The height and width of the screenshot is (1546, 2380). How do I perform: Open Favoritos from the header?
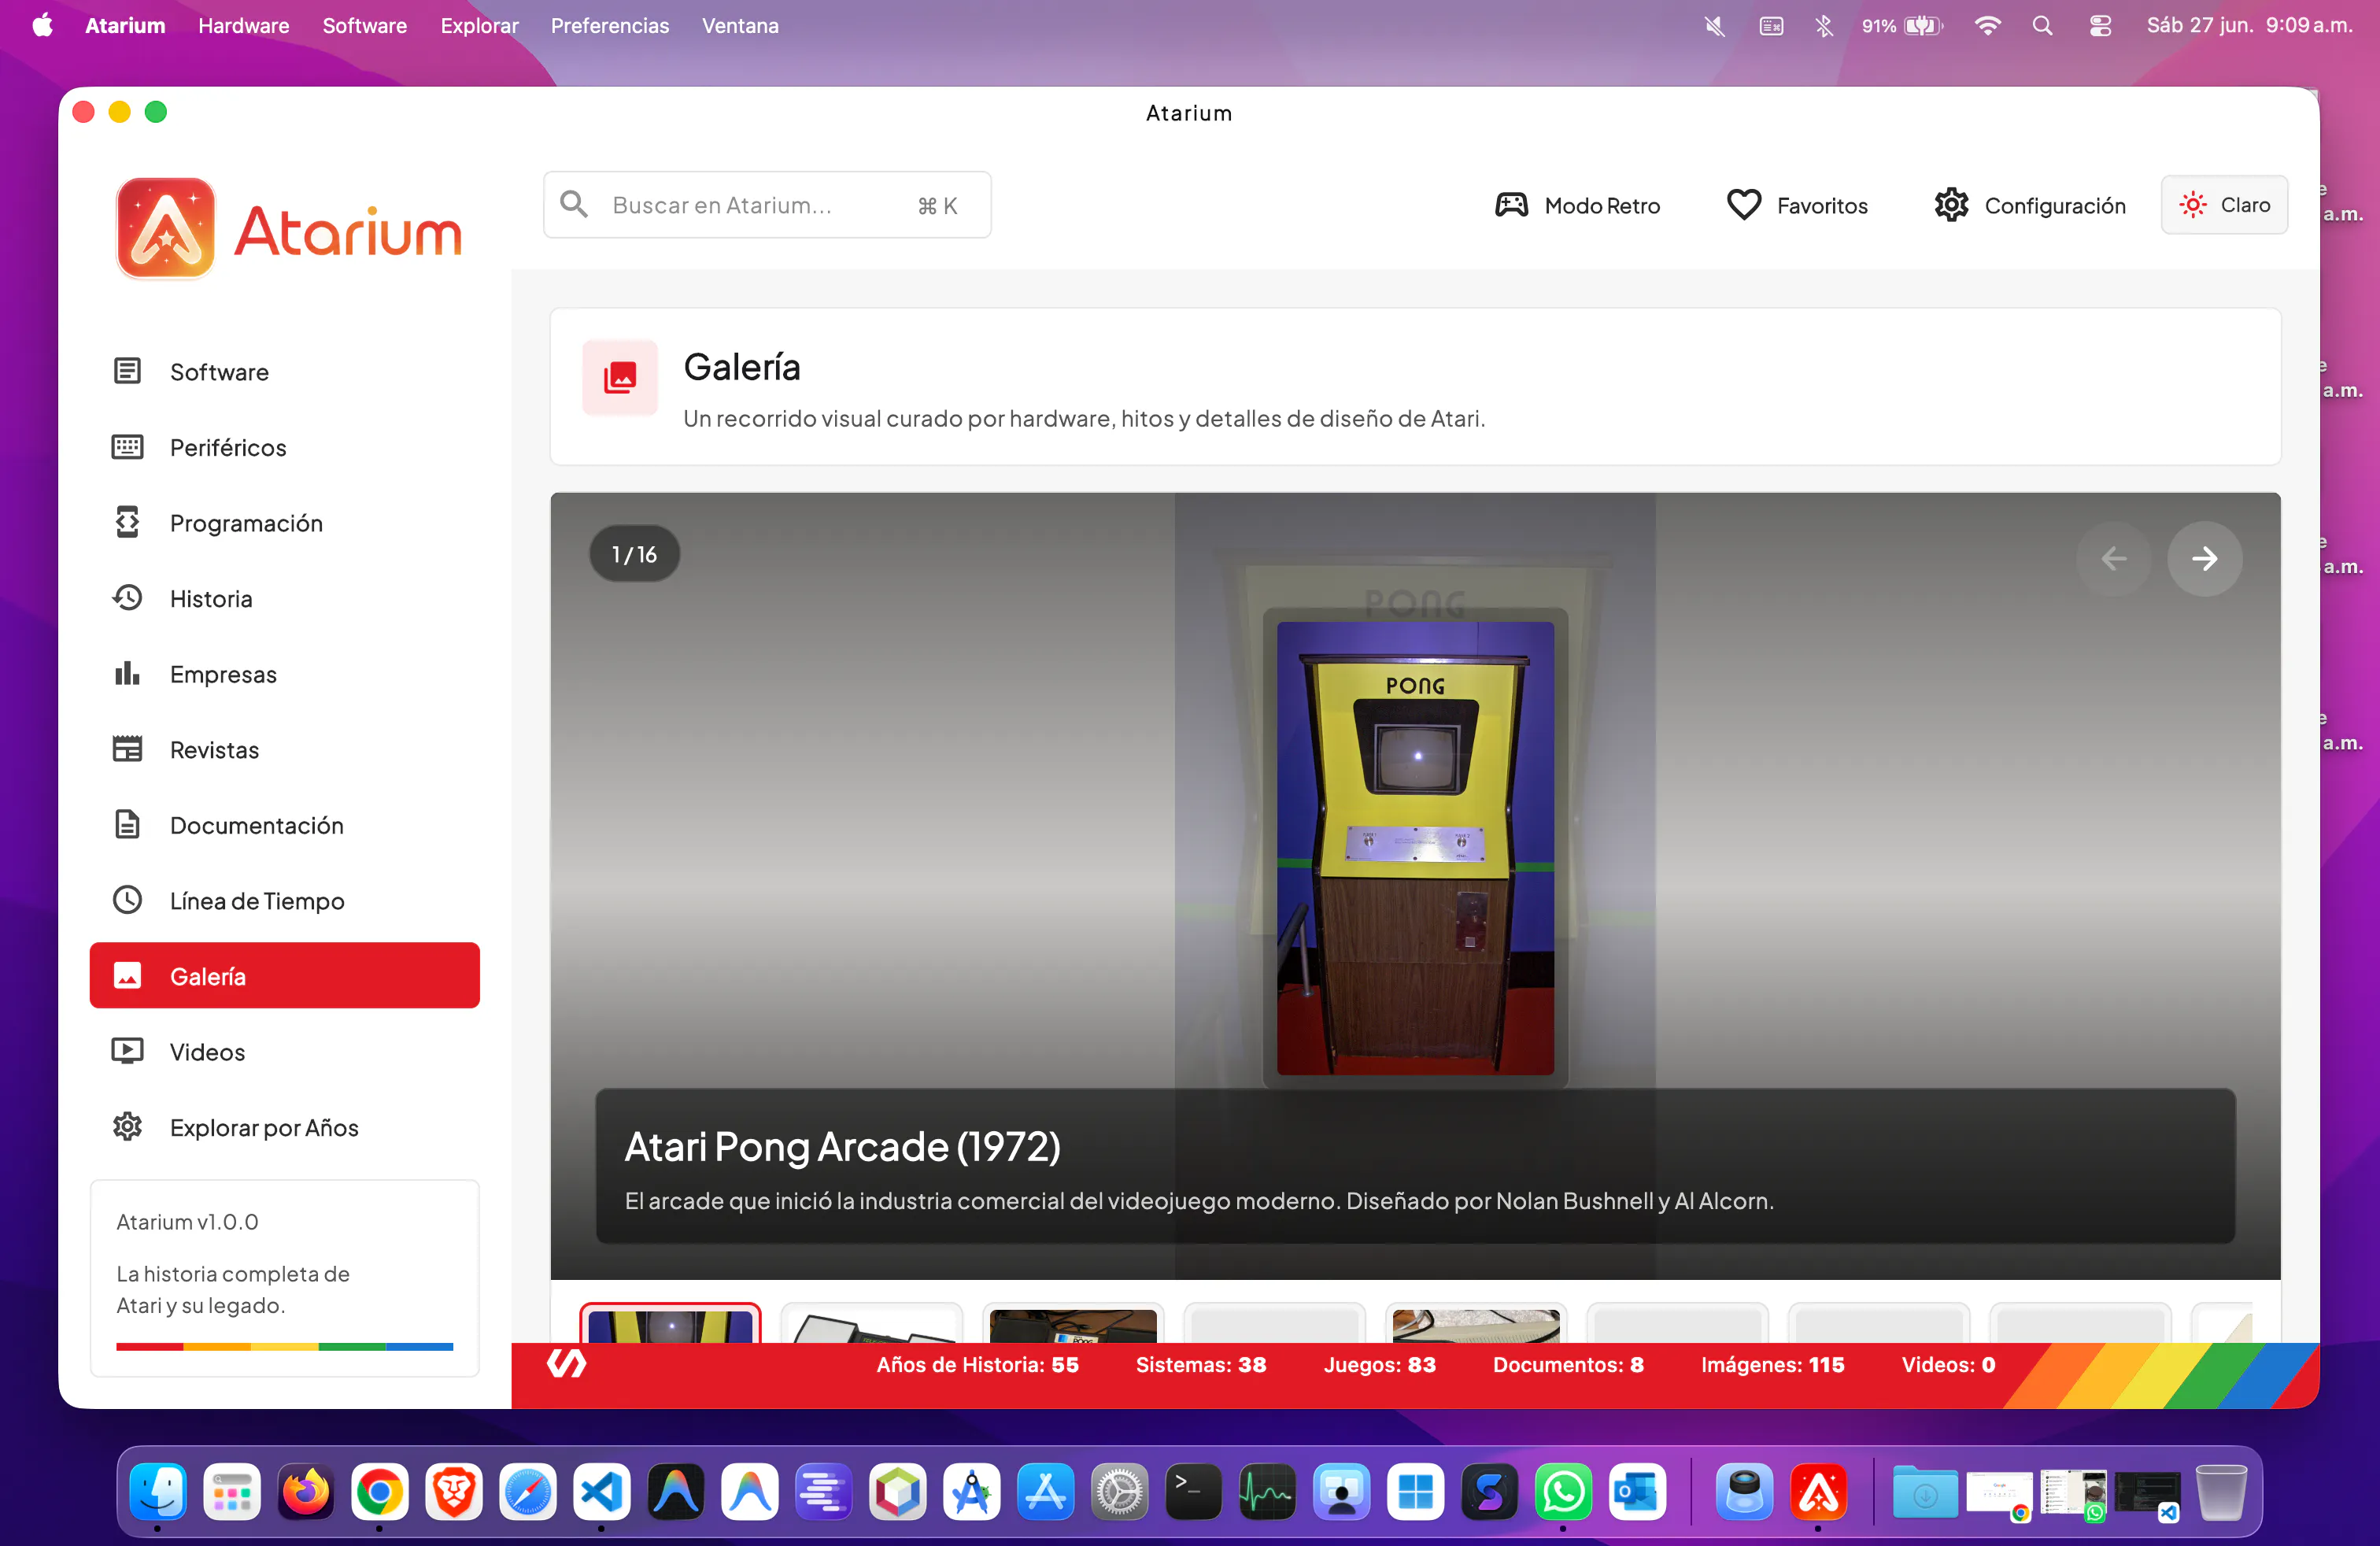tap(1797, 205)
